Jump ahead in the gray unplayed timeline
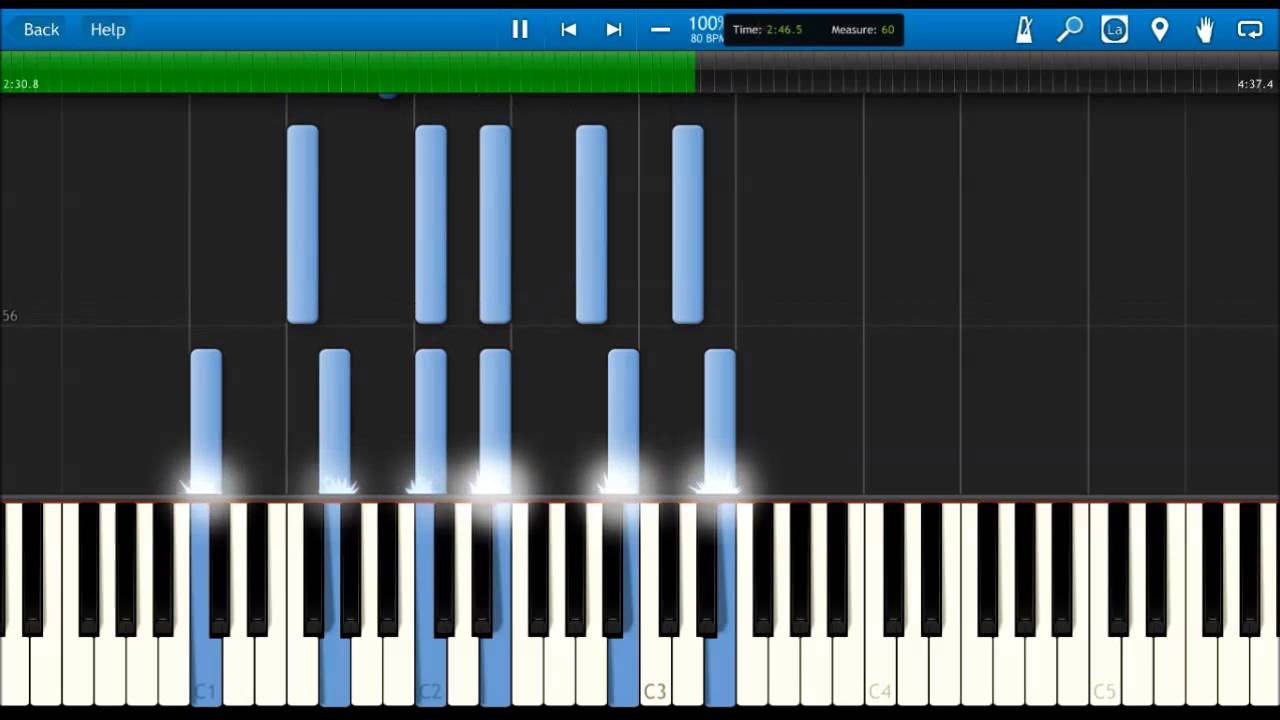 click(988, 72)
